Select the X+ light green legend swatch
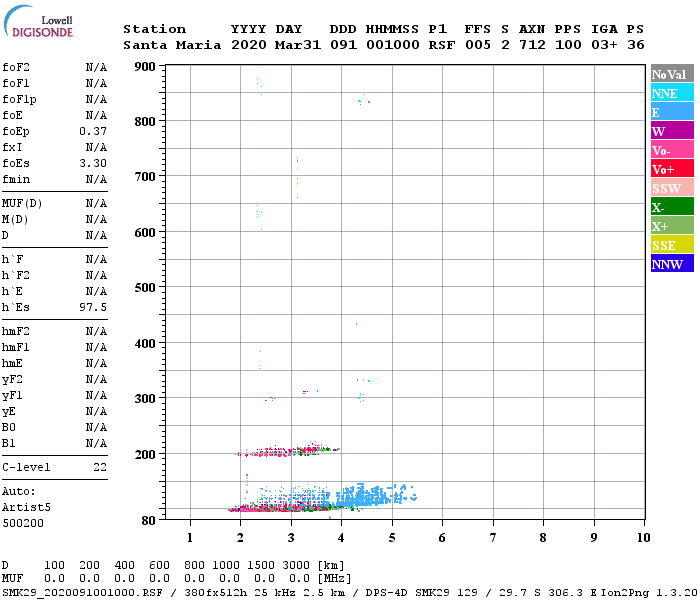Screen dimensions: 700x600 click(672, 226)
